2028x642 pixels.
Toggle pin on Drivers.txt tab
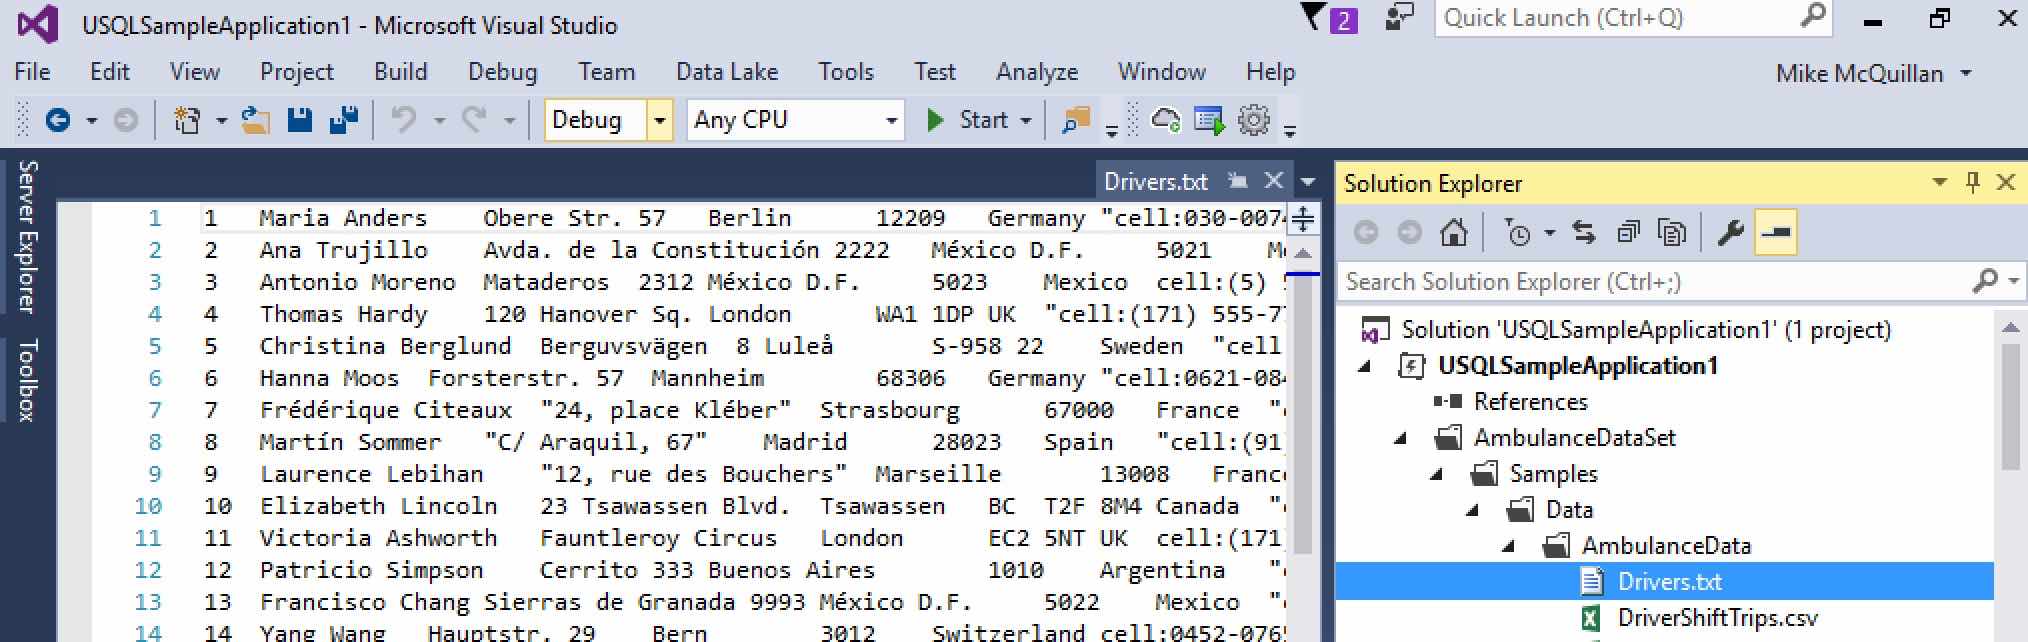[1238, 181]
